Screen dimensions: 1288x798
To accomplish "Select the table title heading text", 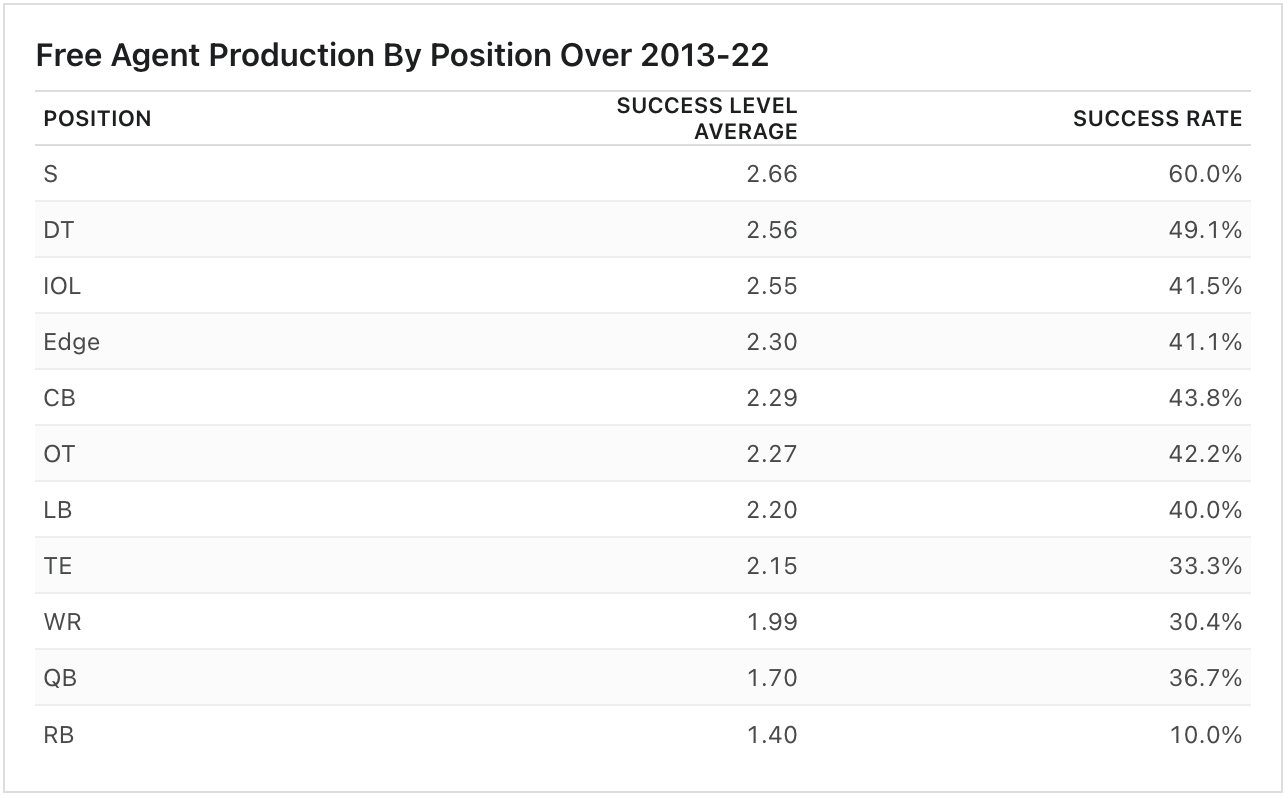I will pyautogui.click(x=402, y=56).
